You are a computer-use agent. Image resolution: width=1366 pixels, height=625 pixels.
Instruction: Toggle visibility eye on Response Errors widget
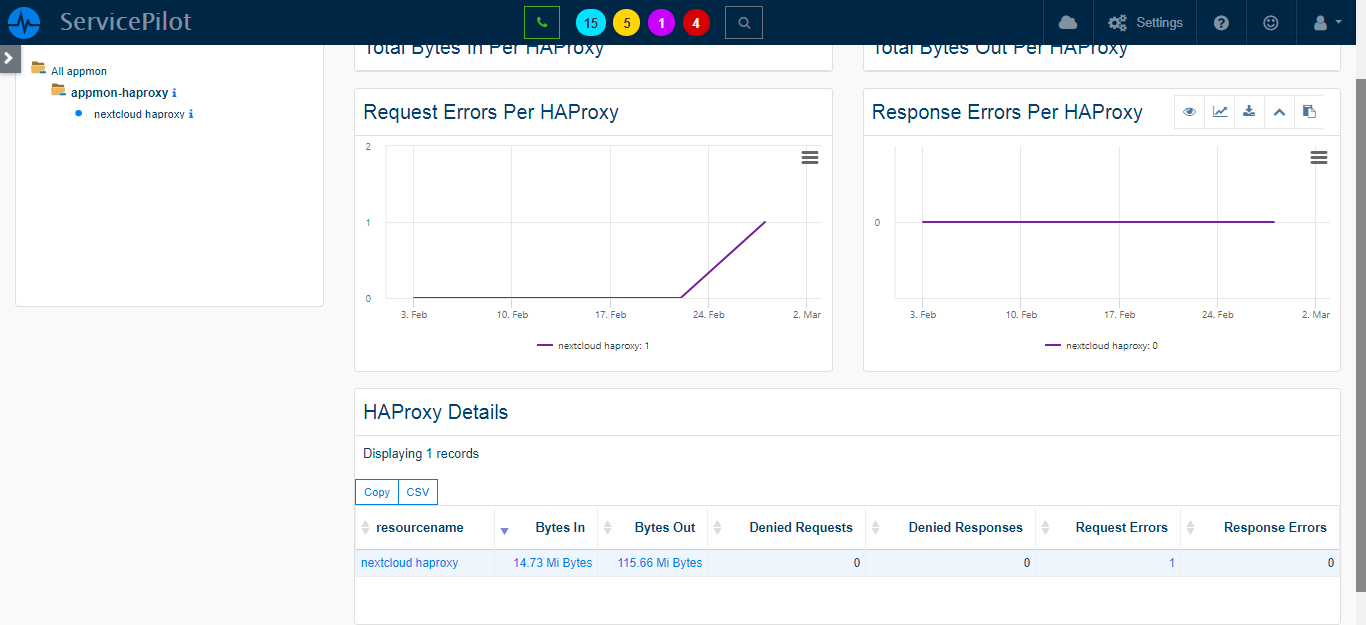1190,112
